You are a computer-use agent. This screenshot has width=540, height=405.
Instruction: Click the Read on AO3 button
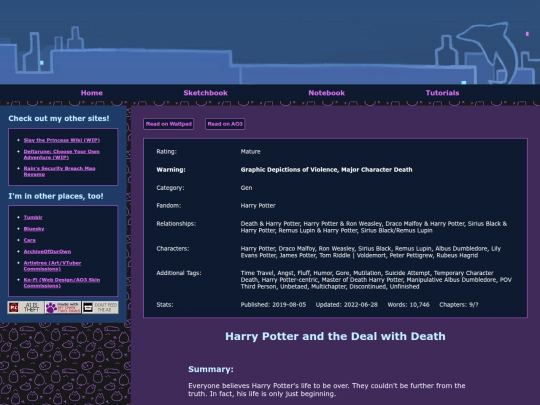pyautogui.click(x=225, y=124)
